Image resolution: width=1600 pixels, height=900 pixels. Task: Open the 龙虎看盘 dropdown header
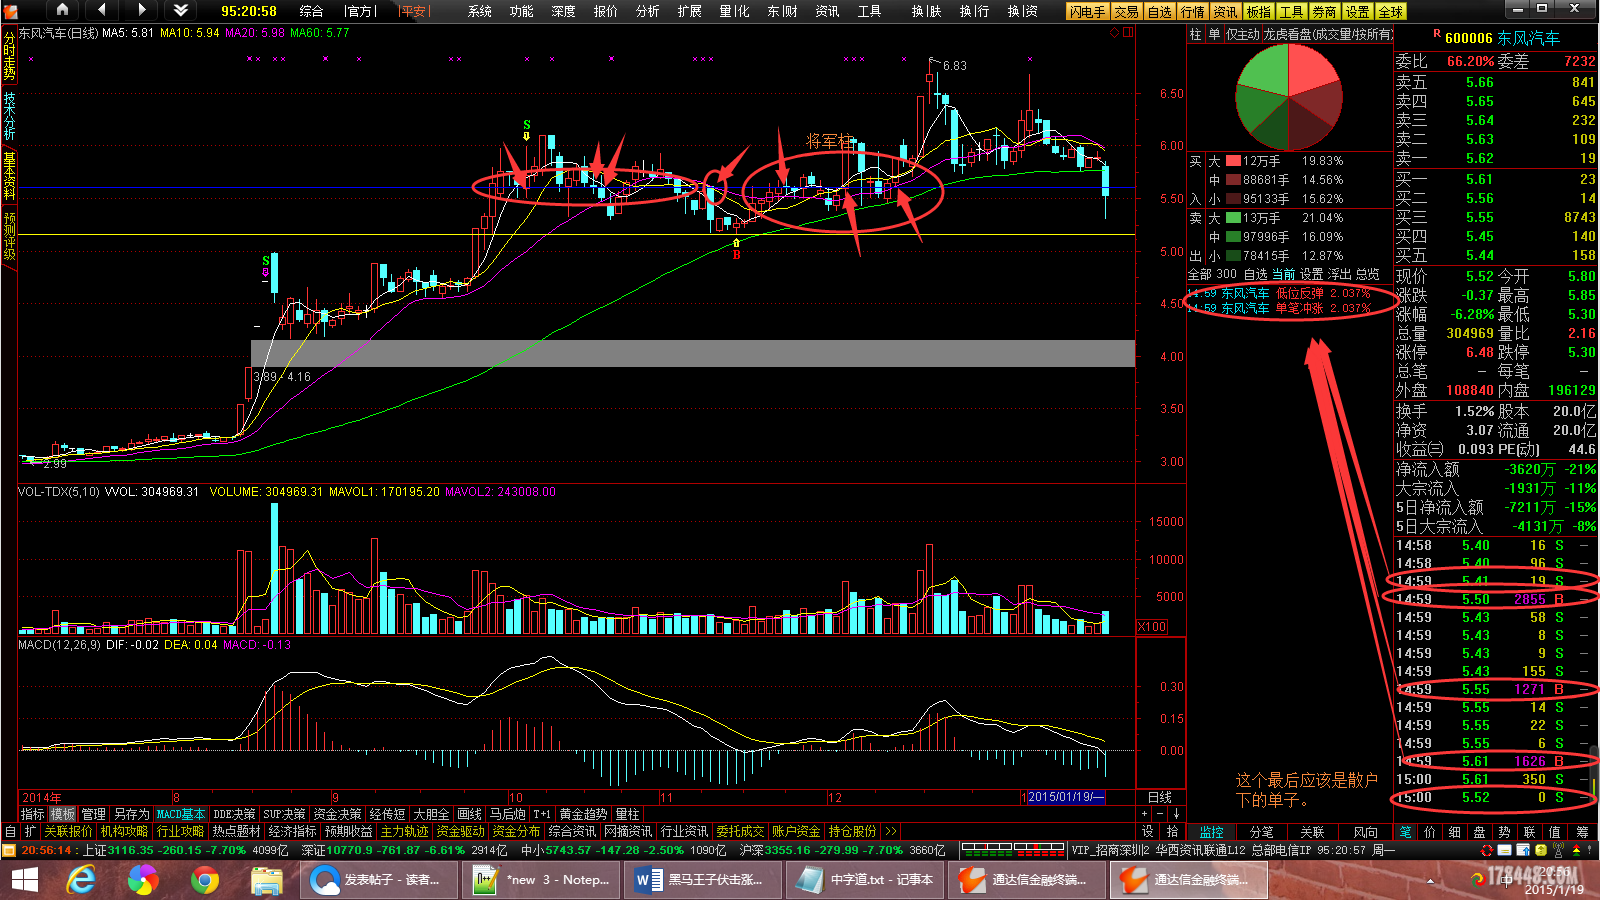click(x=1328, y=34)
